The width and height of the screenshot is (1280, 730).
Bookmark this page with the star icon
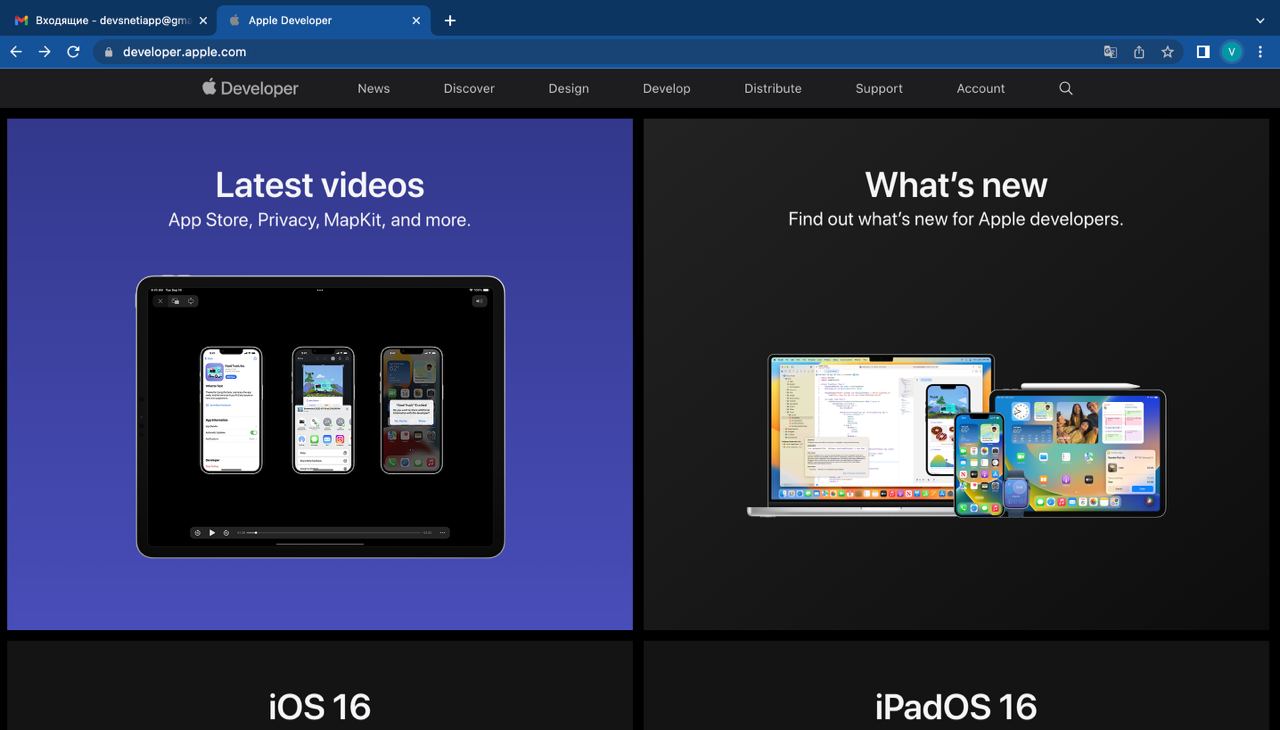click(x=1167, y=52)
